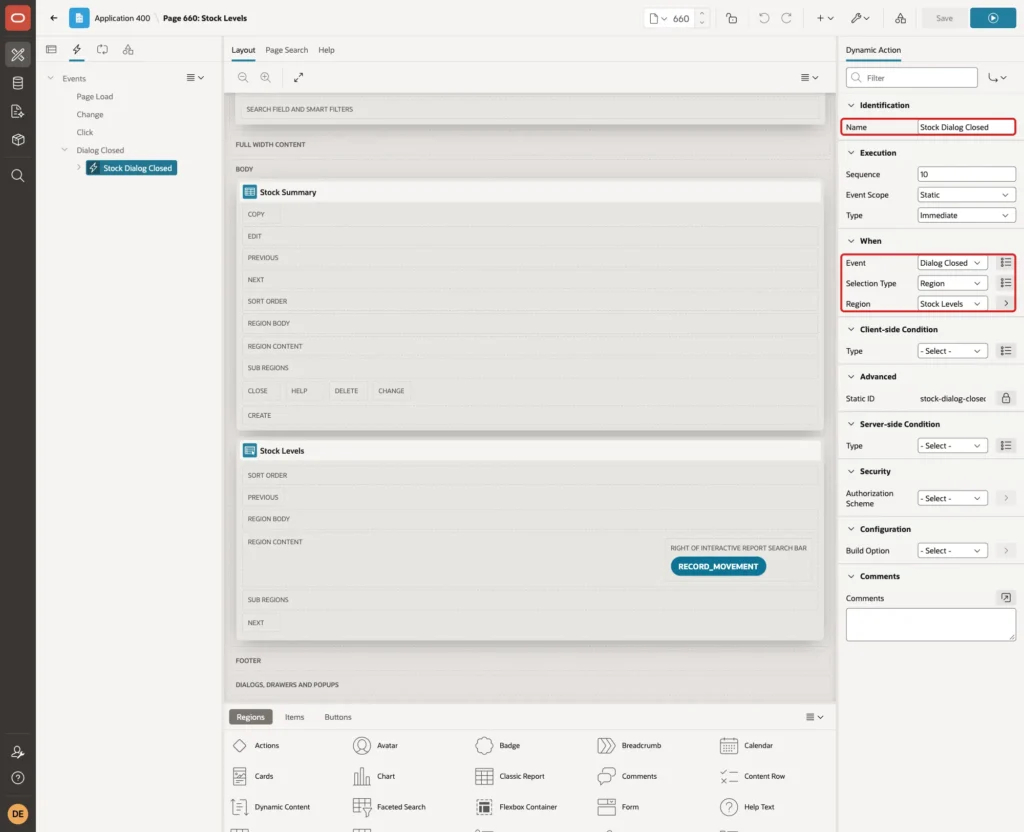Open the Utilities wrench menu
The width and height of the screenshot is (1024, 832).
coord(860,18)
